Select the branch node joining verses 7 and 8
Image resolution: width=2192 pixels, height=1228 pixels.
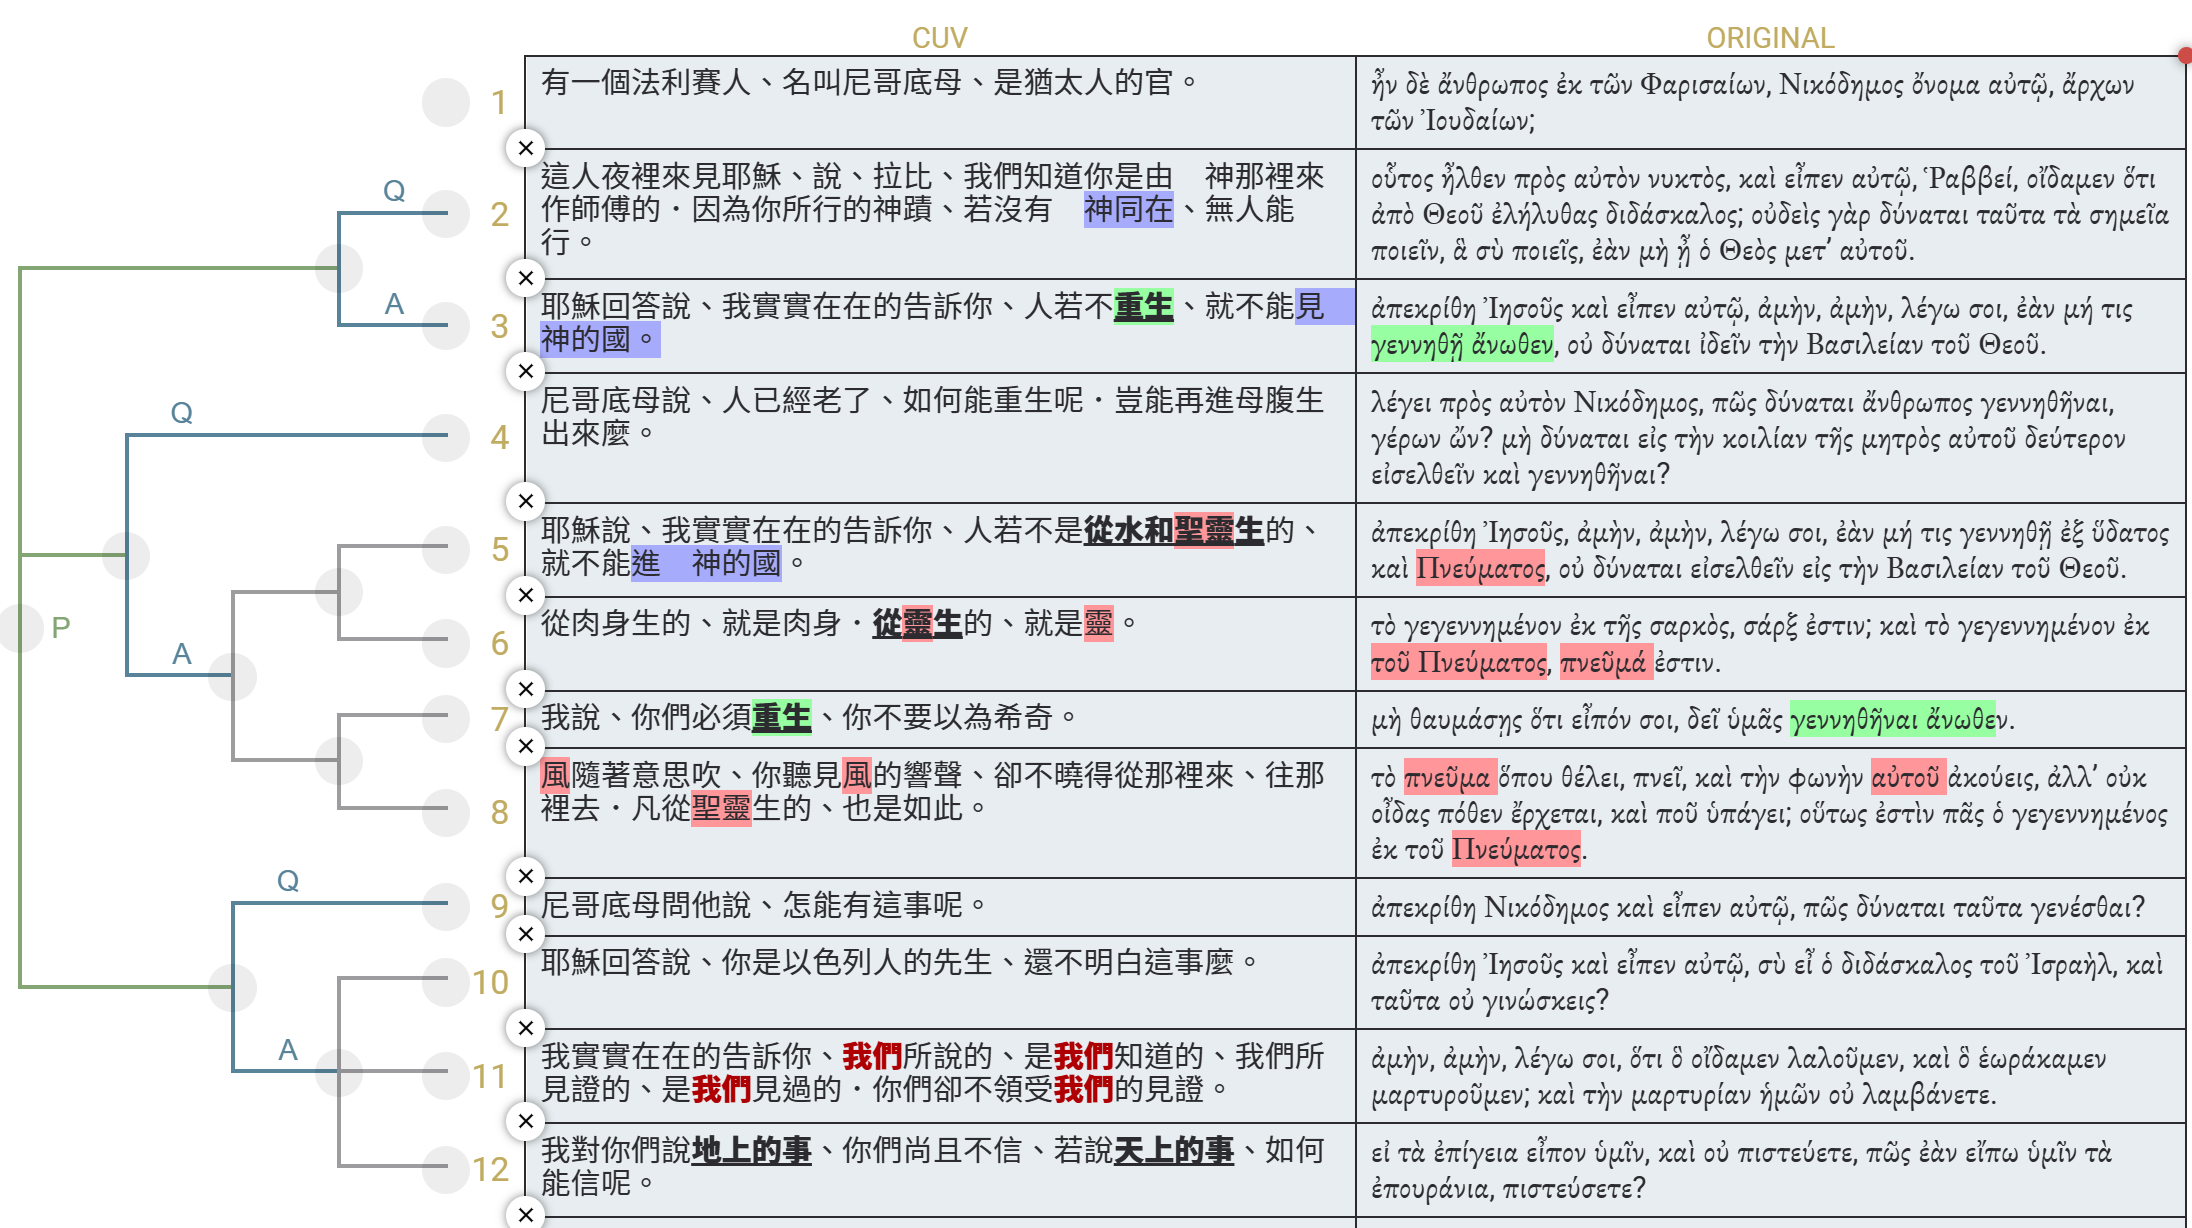coord(339,760)
